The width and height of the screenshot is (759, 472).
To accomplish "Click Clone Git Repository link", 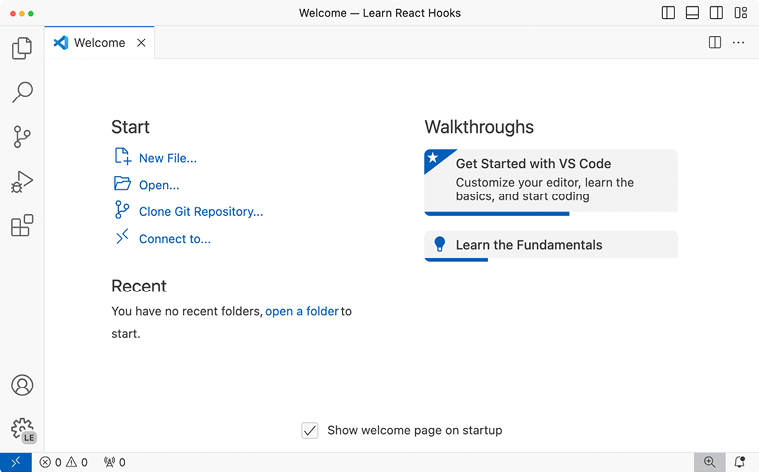I will (x=201, y=212).
